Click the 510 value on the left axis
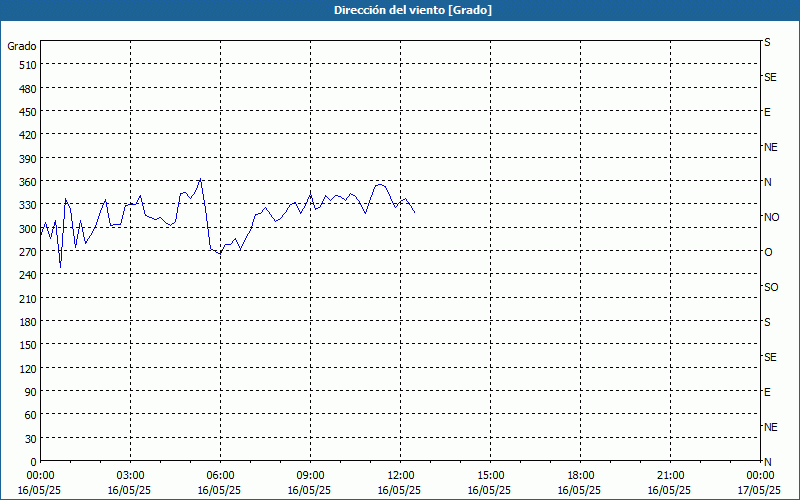Image resolution: width=800 pixels, height=500 pixels. 29,65
